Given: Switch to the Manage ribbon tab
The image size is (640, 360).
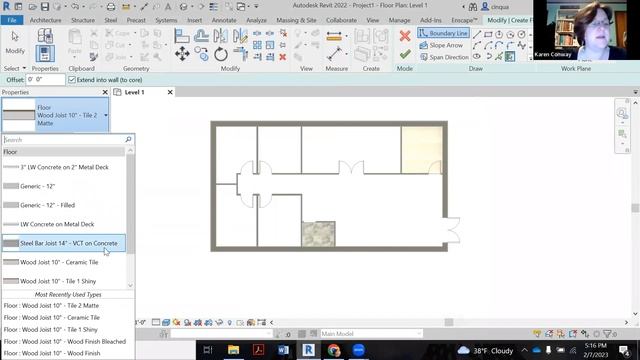Looking at the screenshot, I should 399,20.
